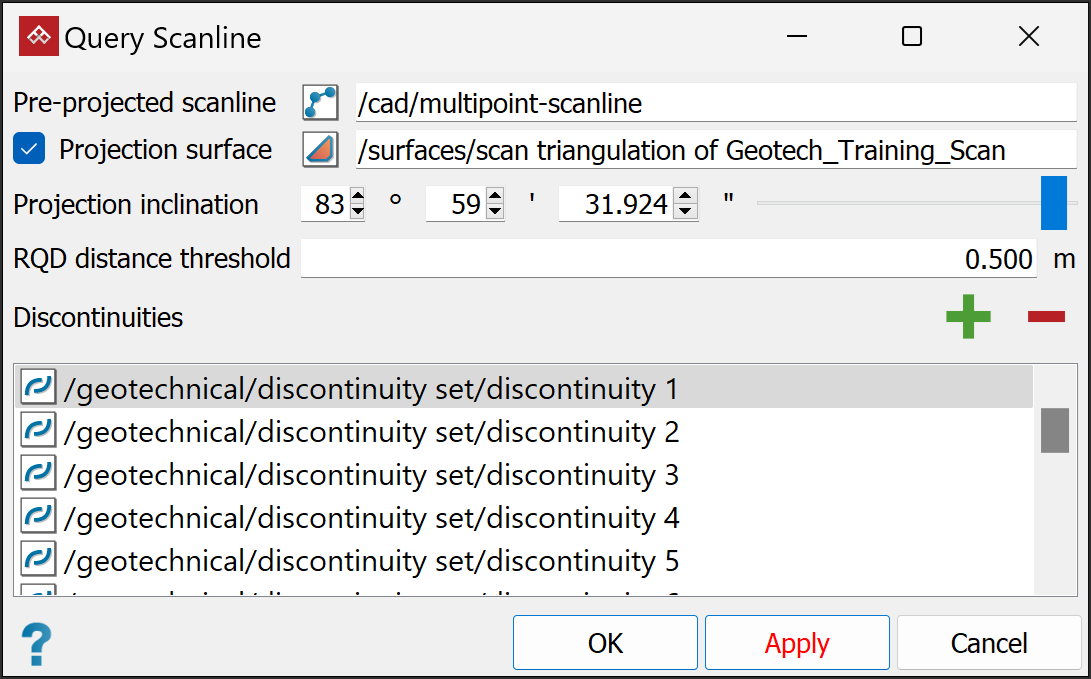Open help via the question mark icon
The height and width of the screenshot is (679, 1091).
tap(36, 644)
